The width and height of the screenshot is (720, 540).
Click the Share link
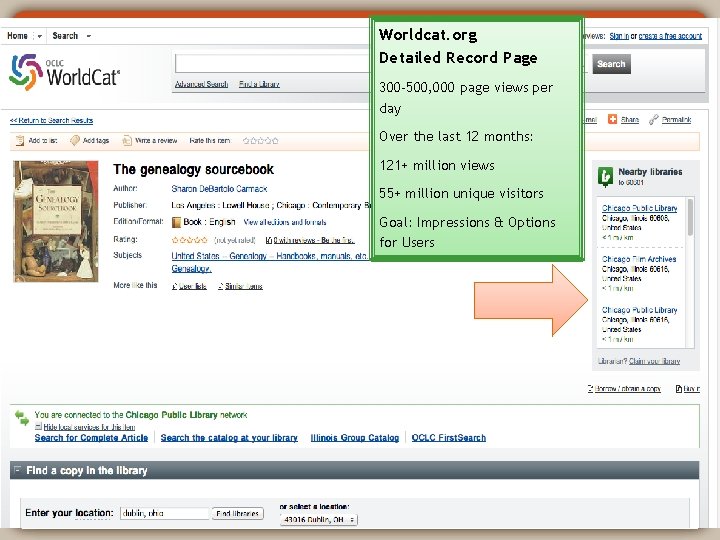click(x=630, y=120)
